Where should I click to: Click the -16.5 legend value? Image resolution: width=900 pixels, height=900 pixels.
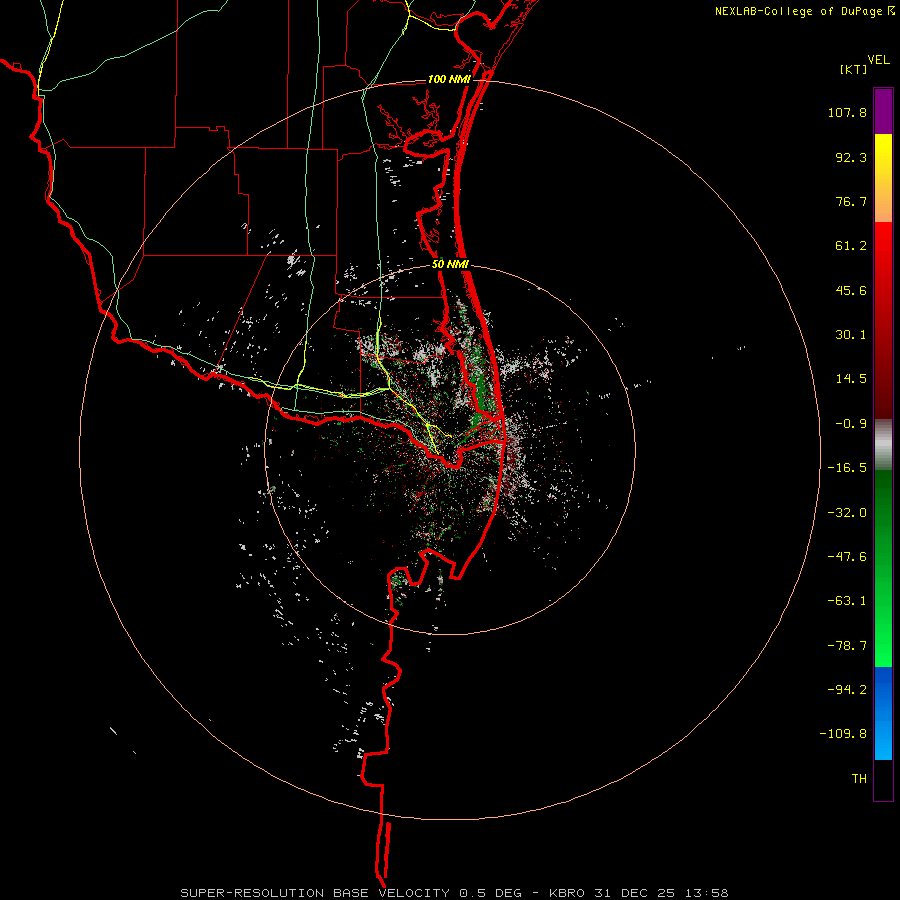coord(847,468)
